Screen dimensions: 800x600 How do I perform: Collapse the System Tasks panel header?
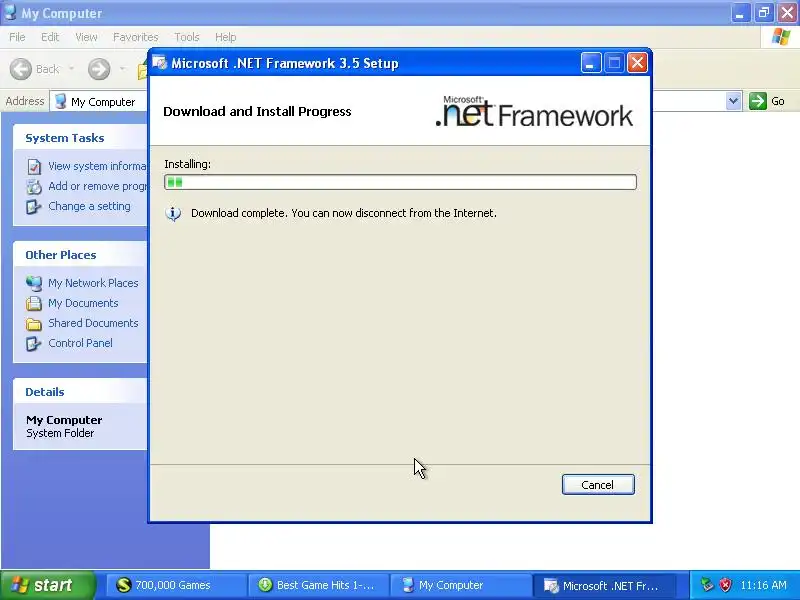(81, 138)
